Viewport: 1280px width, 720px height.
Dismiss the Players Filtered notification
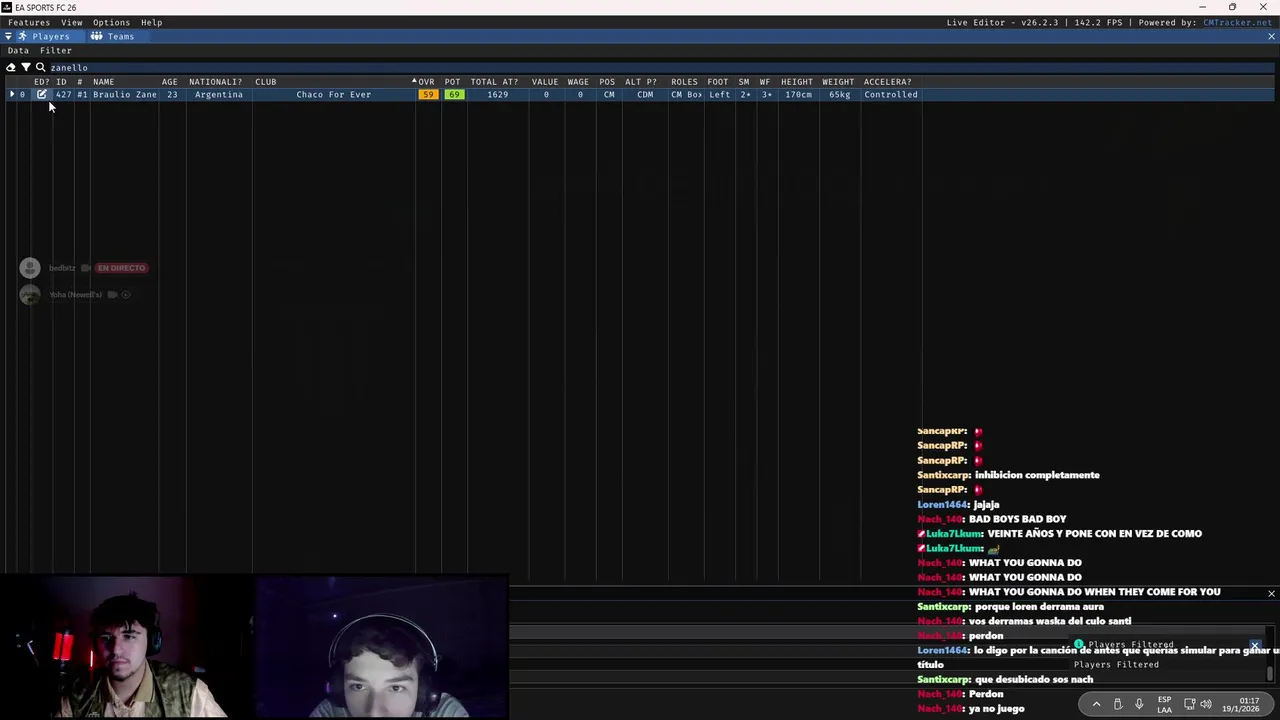1255,645
